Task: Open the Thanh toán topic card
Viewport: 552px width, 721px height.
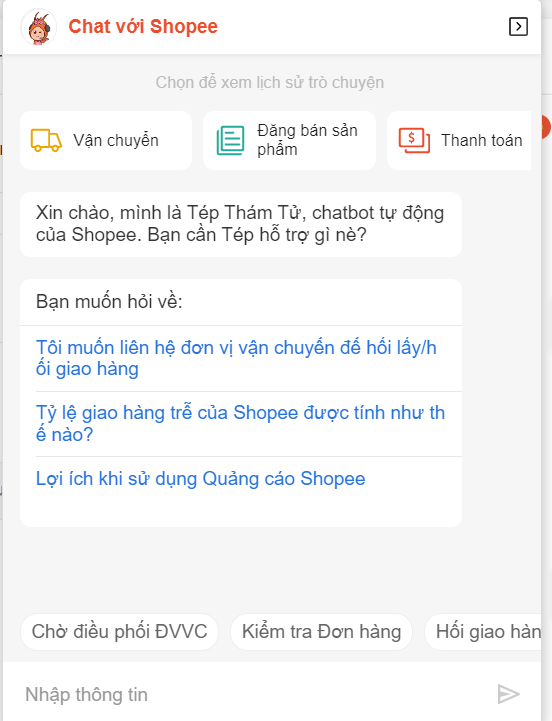Action: click(459, 141)
